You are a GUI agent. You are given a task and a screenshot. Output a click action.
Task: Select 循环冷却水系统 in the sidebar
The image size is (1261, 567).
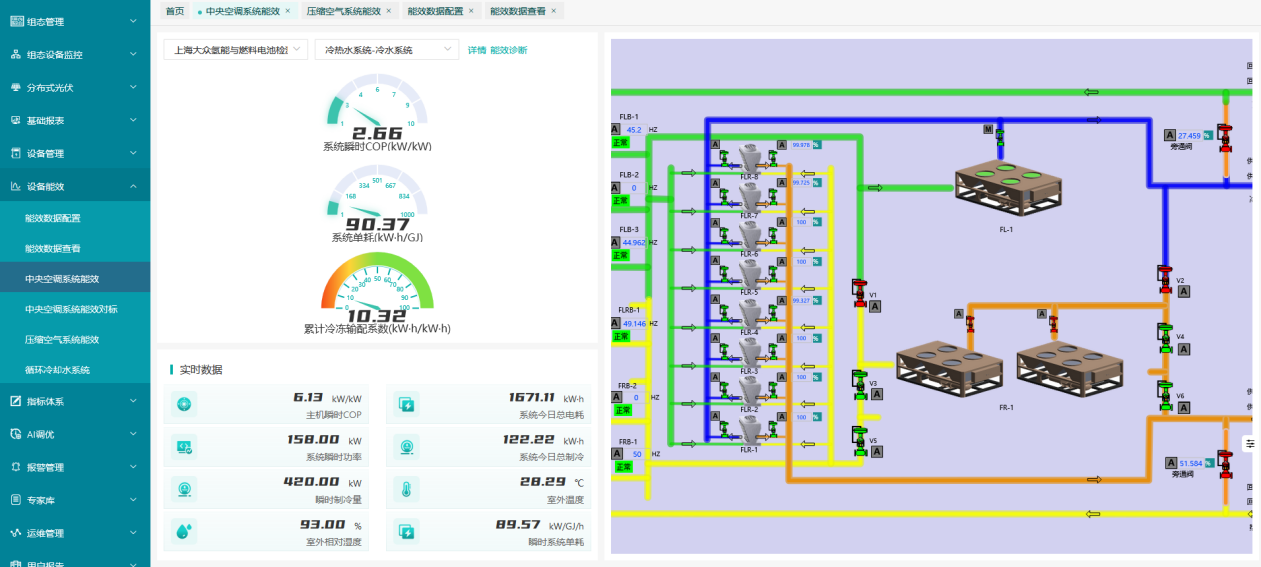click(x=58, y=370)
